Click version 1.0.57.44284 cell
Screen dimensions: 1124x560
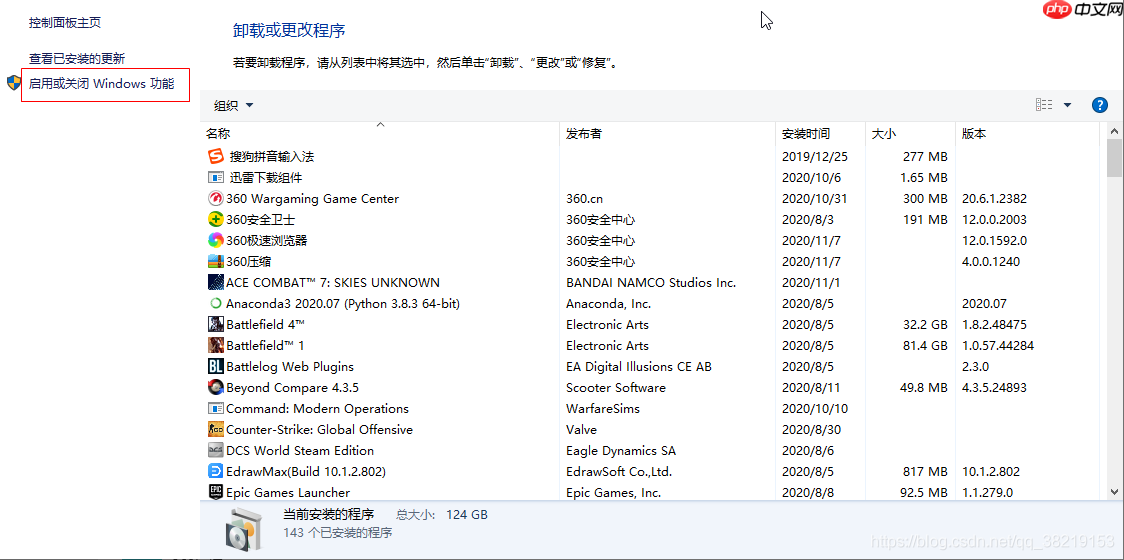(x=998, y=346)
